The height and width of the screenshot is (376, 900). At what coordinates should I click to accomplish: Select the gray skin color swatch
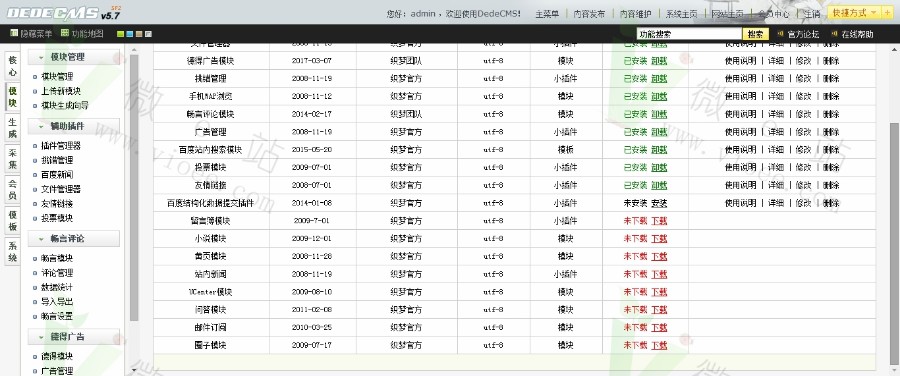pos(148,34)
